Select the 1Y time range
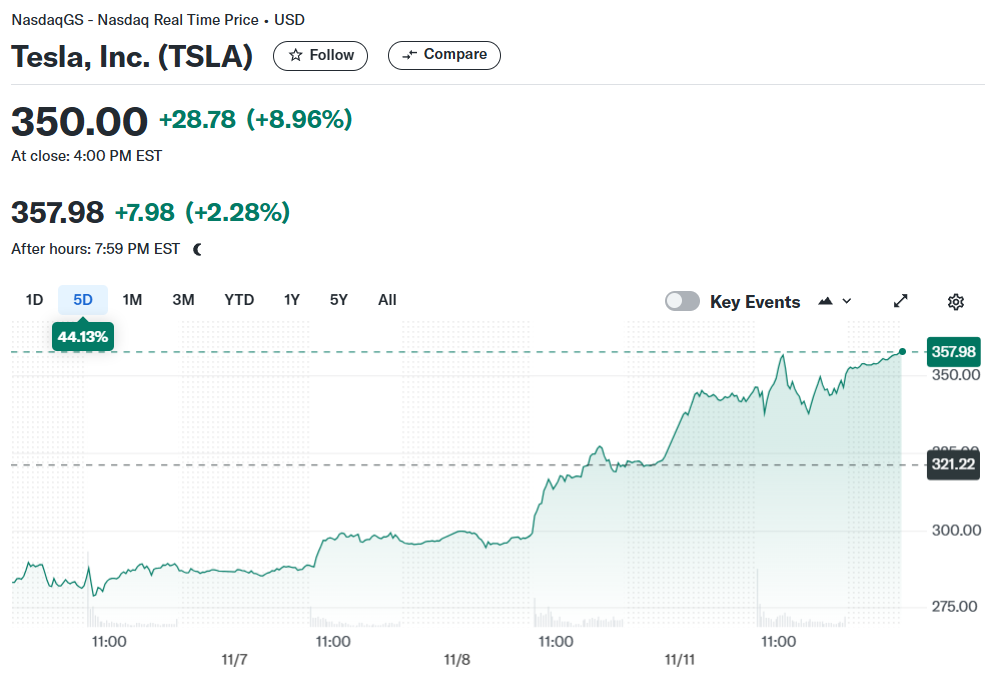The height and width of the screenshot is (681, 992). click(x=292, y=300)
